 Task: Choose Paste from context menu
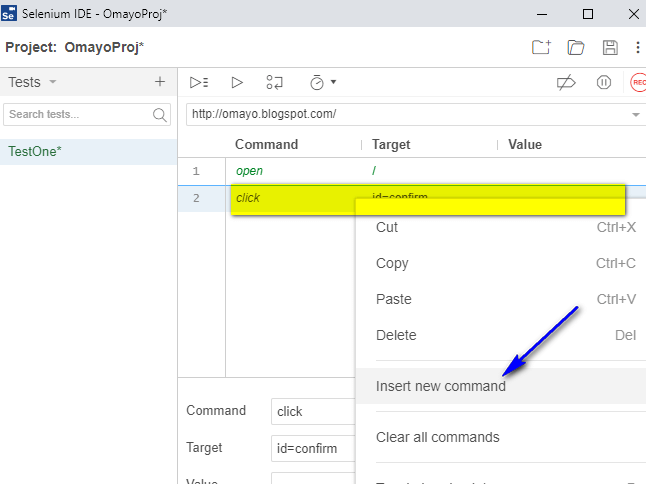[x=501, y=299]
